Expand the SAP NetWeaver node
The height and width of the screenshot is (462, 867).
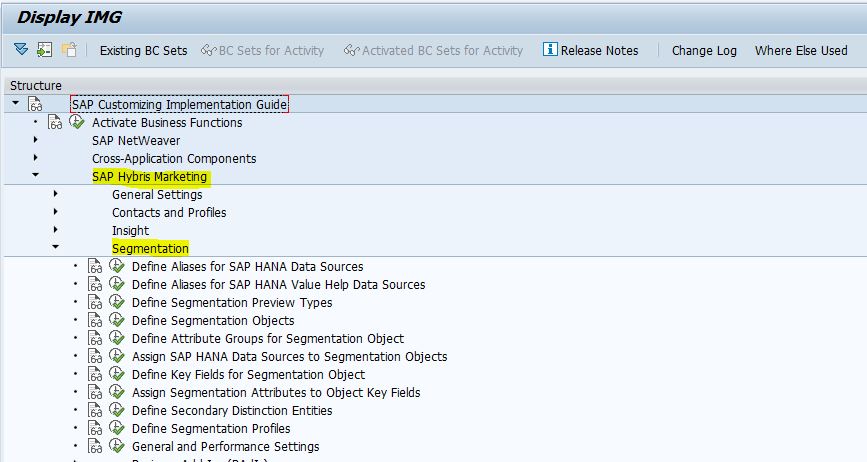(x=36, y=140)
